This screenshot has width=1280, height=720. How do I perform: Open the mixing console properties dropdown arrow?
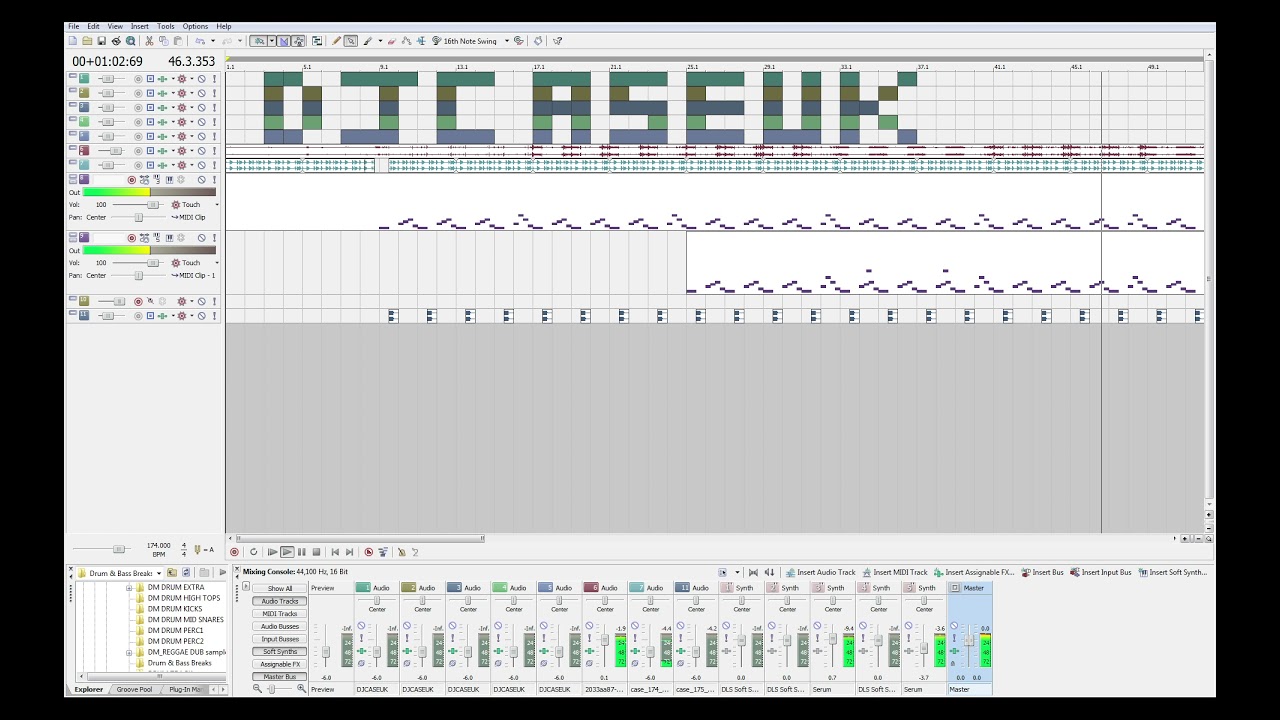click(737, 573)
